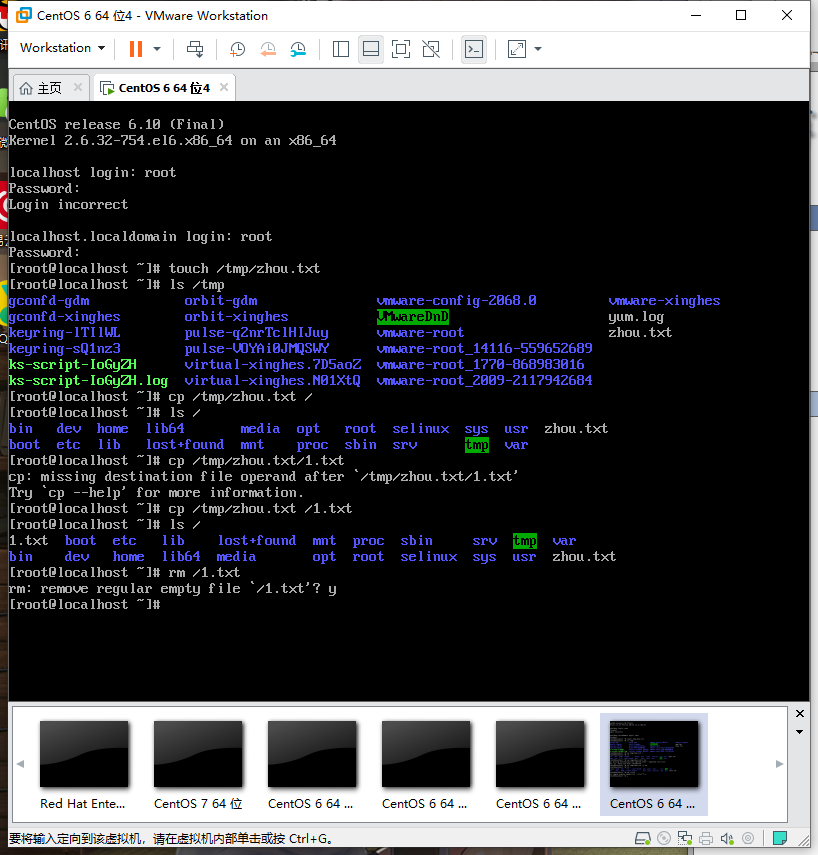Click the 'cp --help' hint line

click(156, 493)
